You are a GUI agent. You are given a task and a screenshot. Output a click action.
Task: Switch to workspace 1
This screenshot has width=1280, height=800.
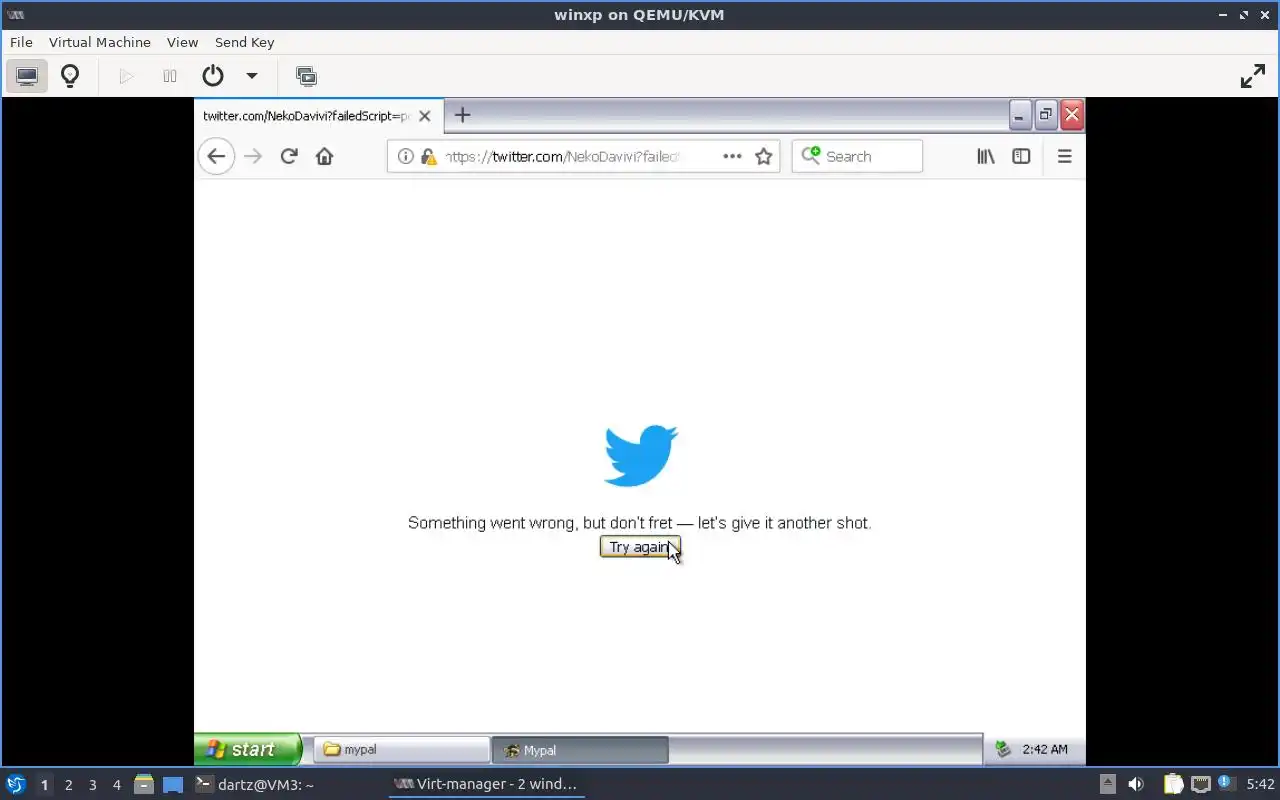[x=44, y=785]
